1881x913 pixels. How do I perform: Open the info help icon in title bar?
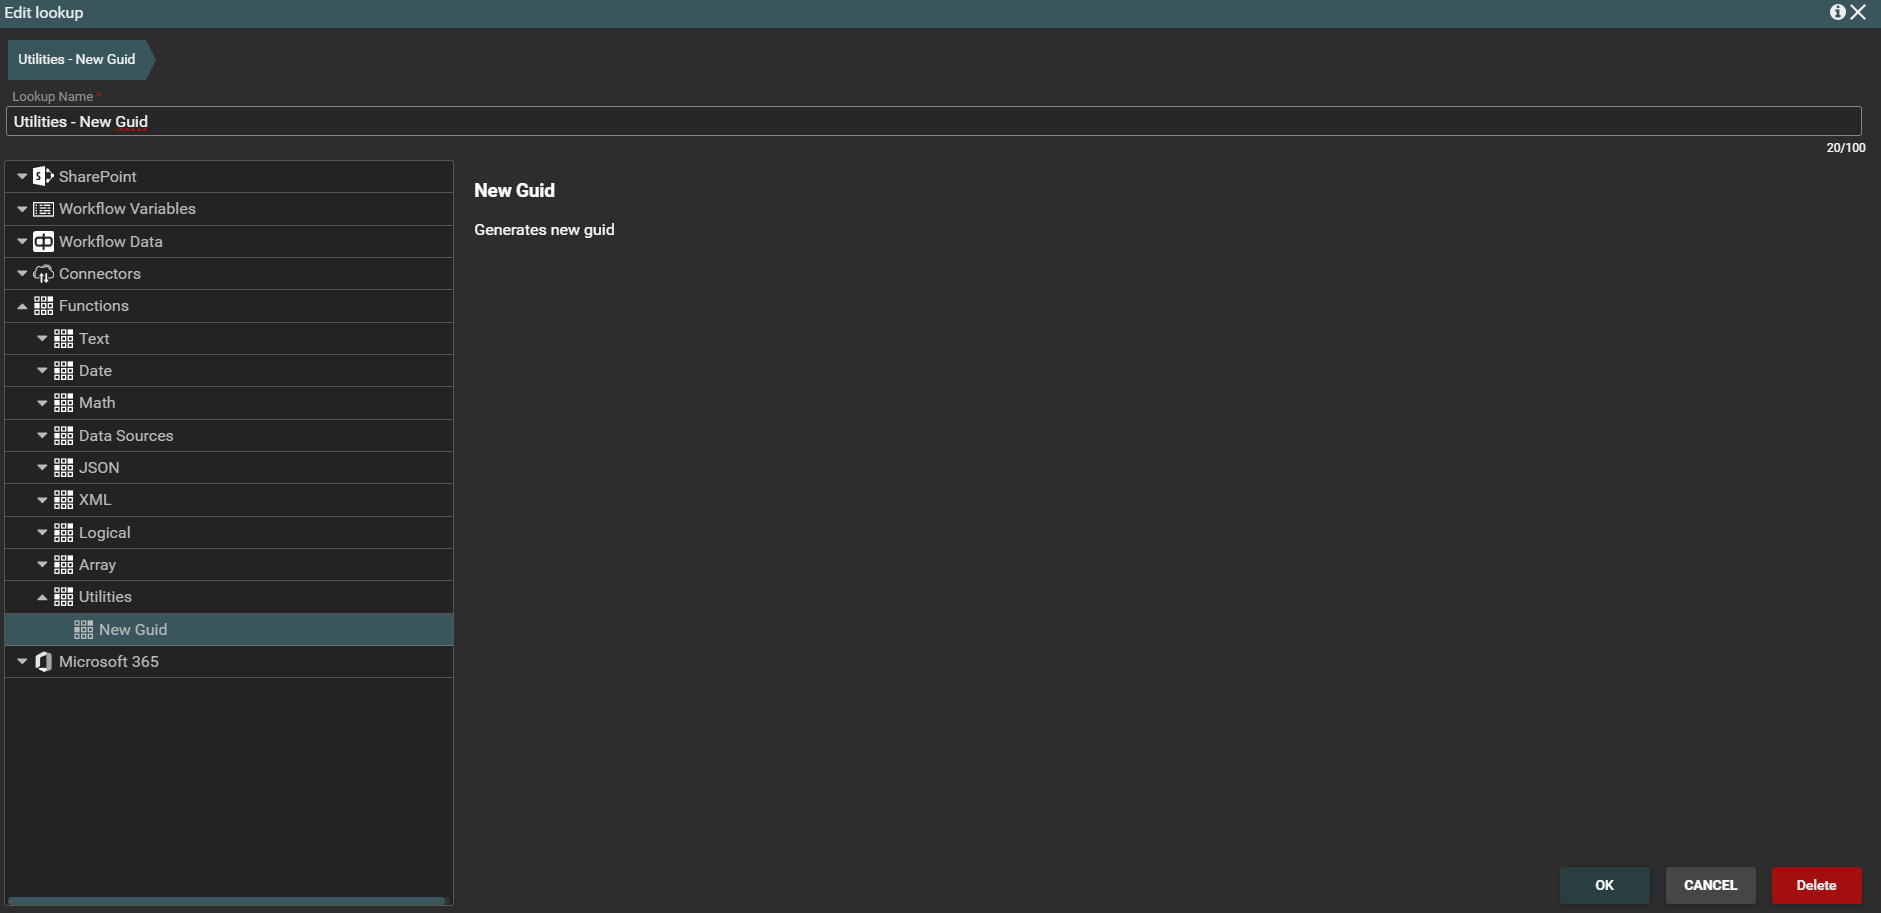coord(1837,12)
